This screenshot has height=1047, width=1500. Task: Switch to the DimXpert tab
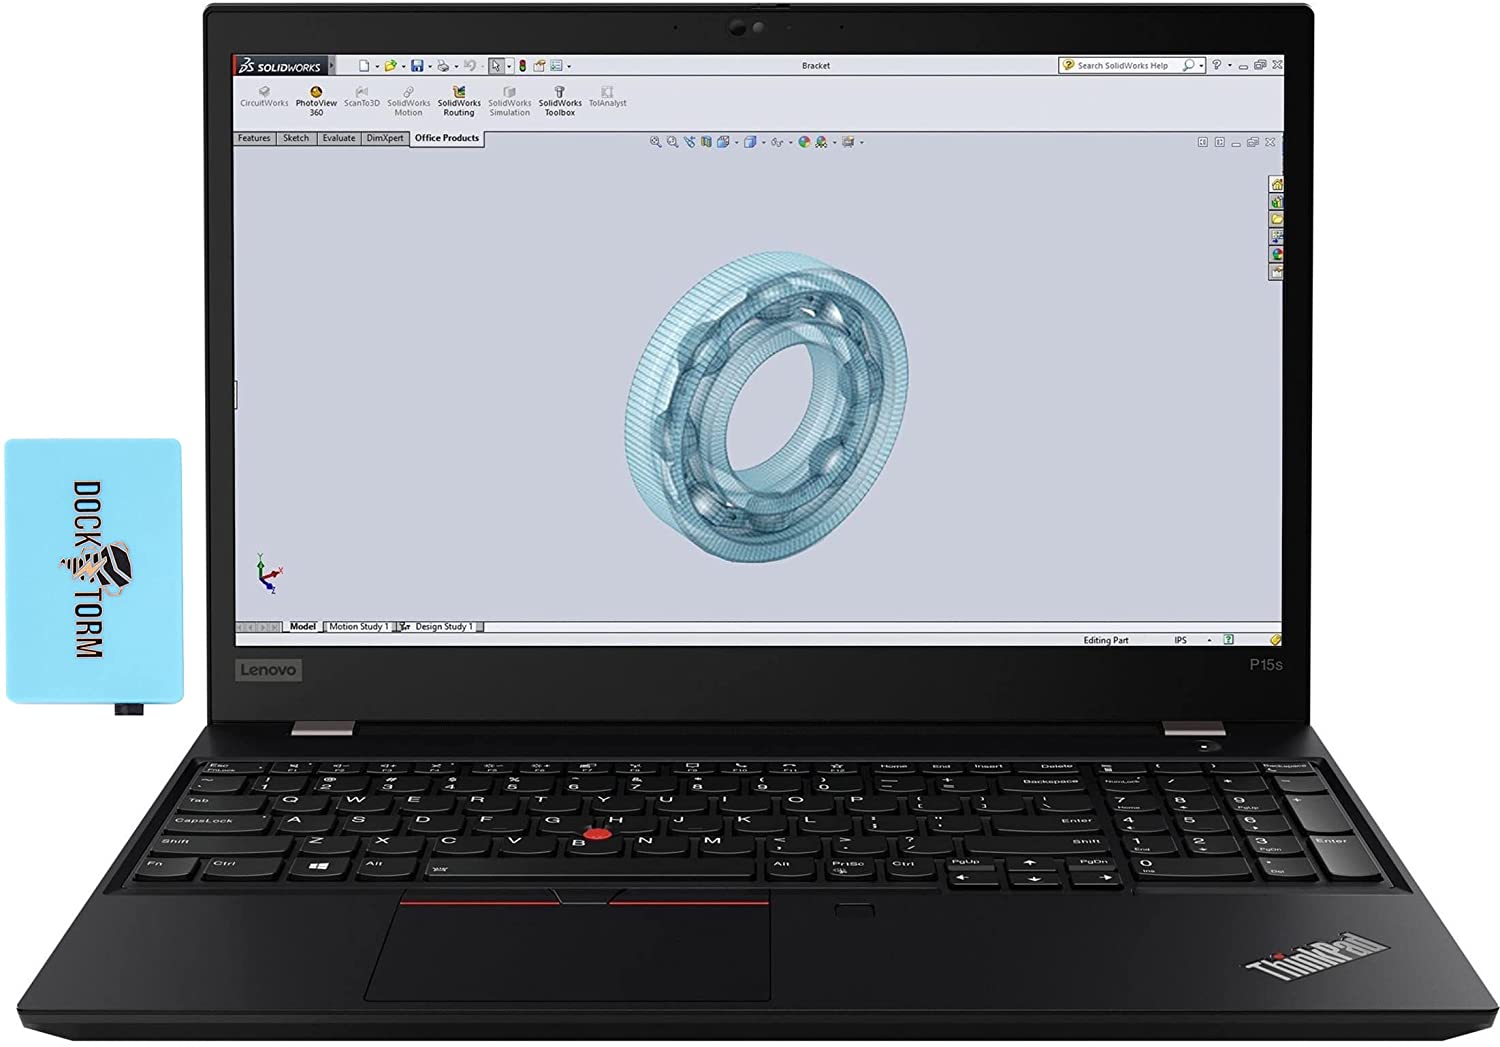pos(385,138)
